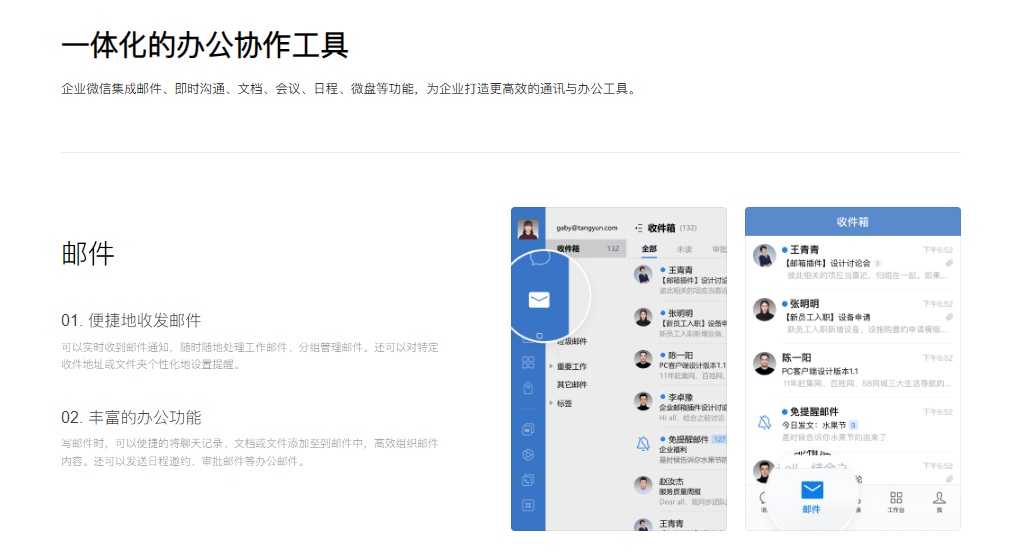Viewport: 1036px width, 555px height.
Task: Click the user avatar at top of desktop sidebar
Action: [527, 229]
